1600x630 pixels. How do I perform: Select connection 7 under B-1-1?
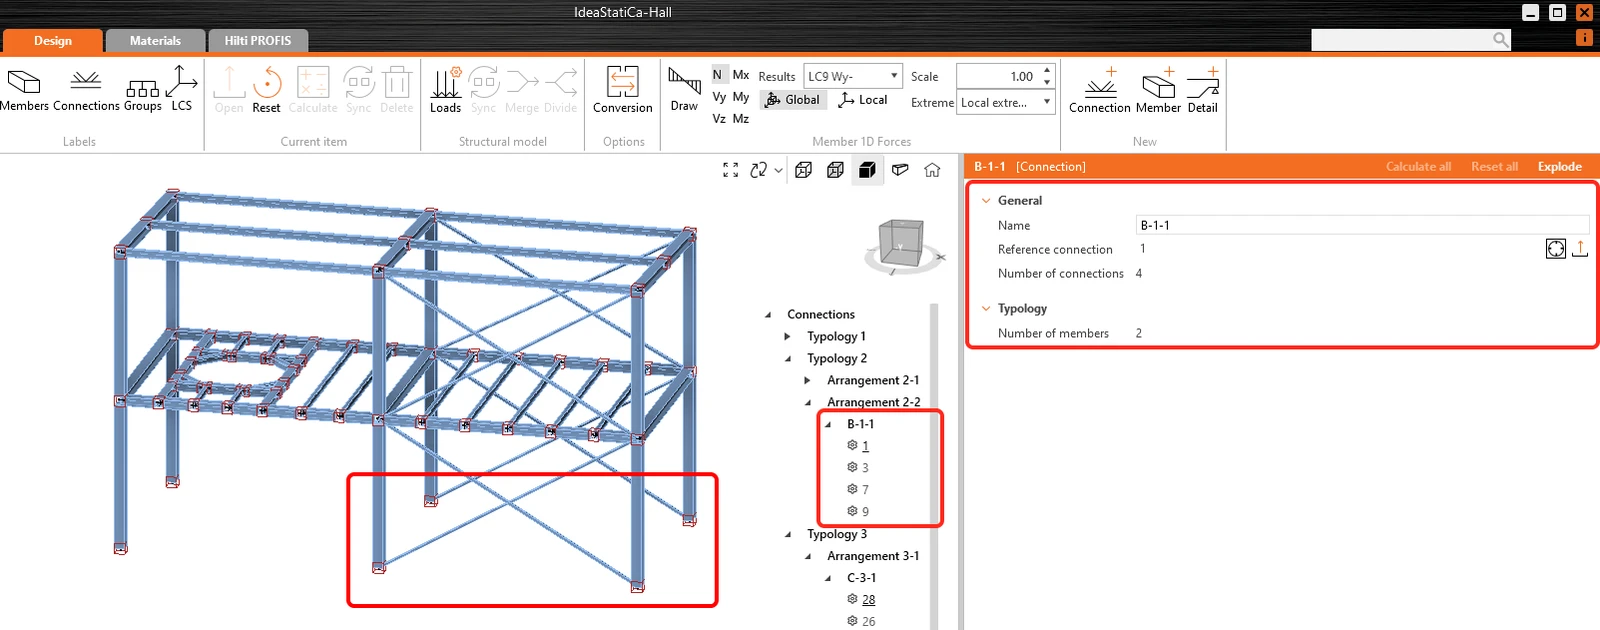pyautogui.click(x=865, y=490)
